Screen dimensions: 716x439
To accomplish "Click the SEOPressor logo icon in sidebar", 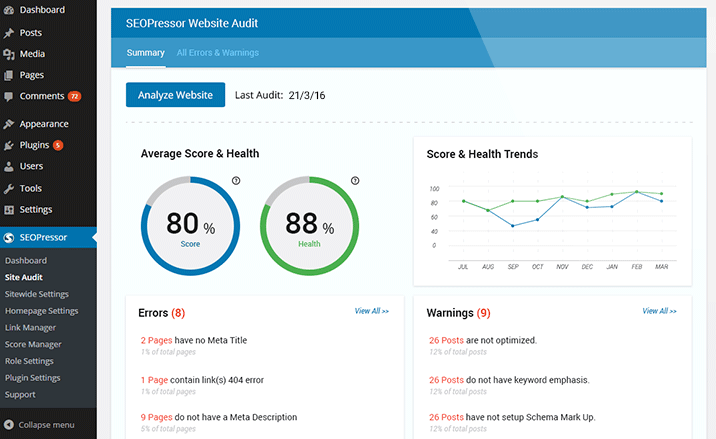I will coord(8,238).
